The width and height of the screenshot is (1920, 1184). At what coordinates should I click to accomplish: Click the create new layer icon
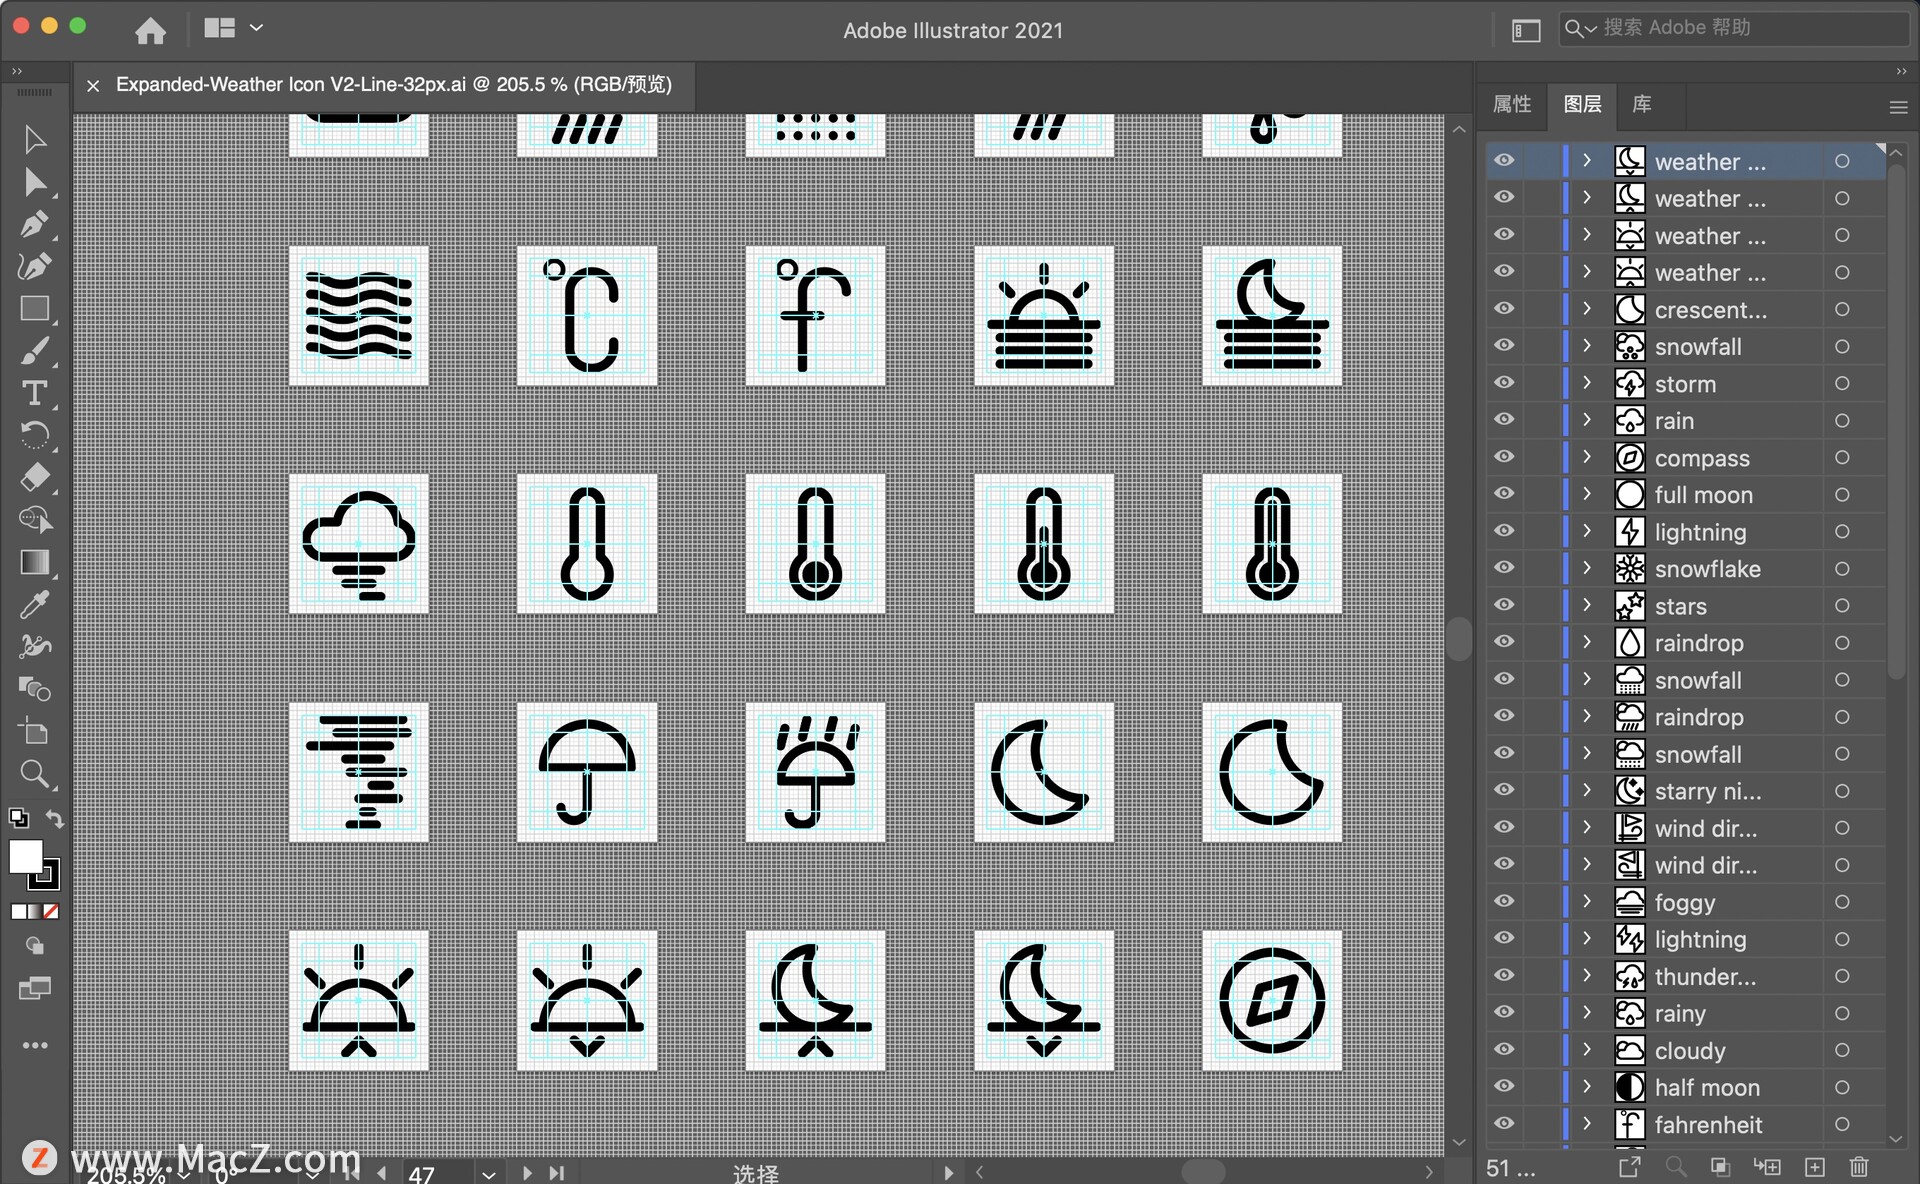[1815, 1167]
